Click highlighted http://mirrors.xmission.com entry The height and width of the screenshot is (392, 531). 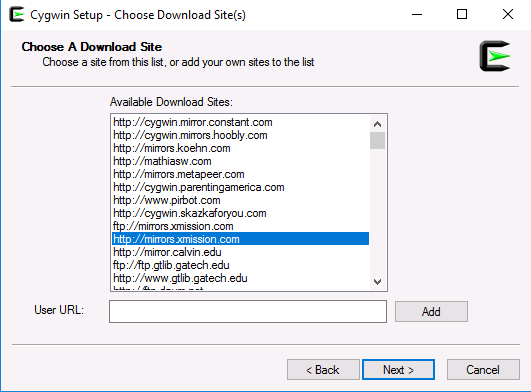pos(240,239)
